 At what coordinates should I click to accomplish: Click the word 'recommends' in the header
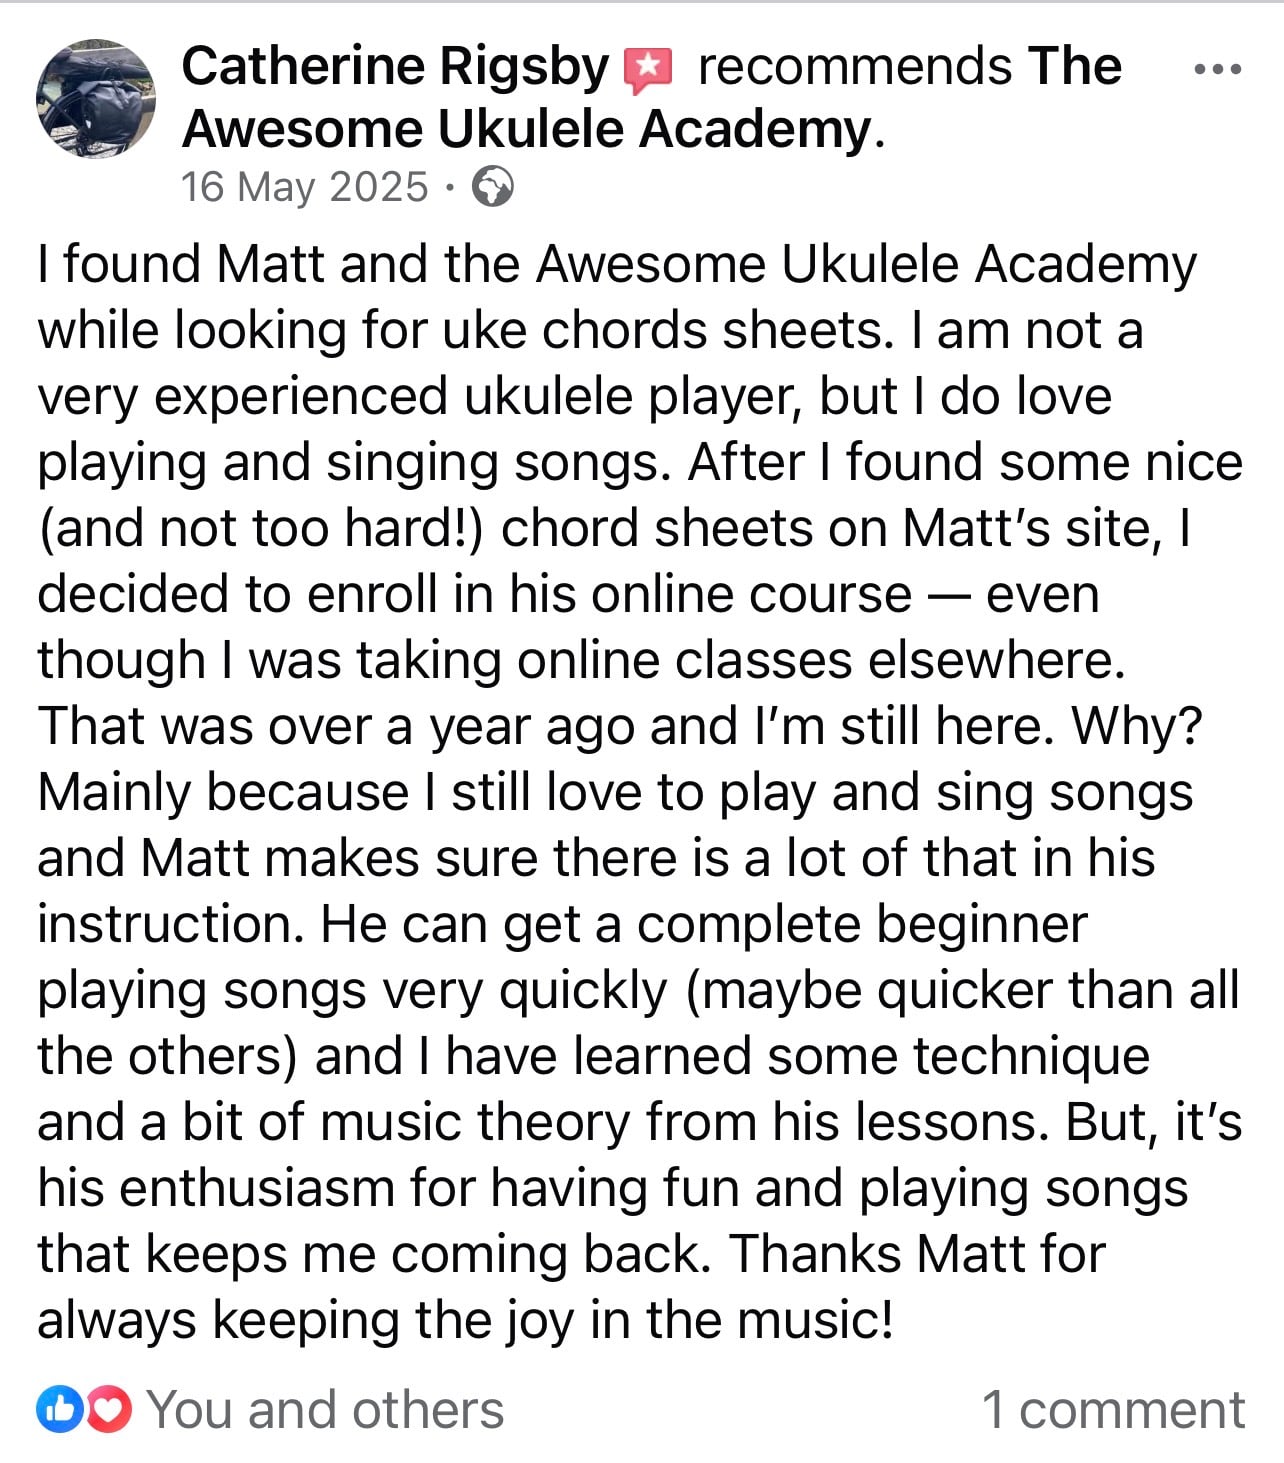click(854, 67)
